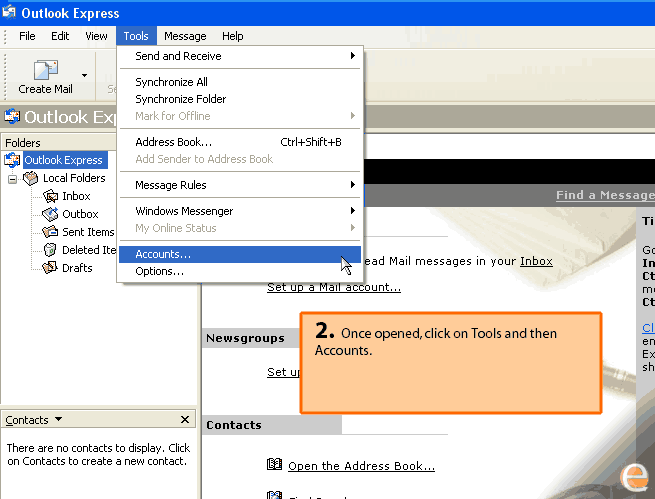
Task: Select the Outbox folder icon
Action: pyautogui.click(x=50, y=214)
